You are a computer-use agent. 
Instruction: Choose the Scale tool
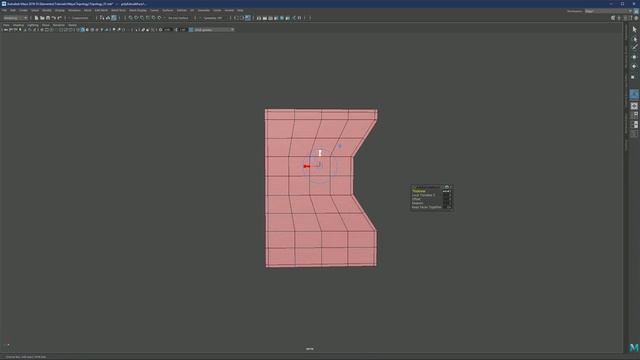[x=634, y=76]
